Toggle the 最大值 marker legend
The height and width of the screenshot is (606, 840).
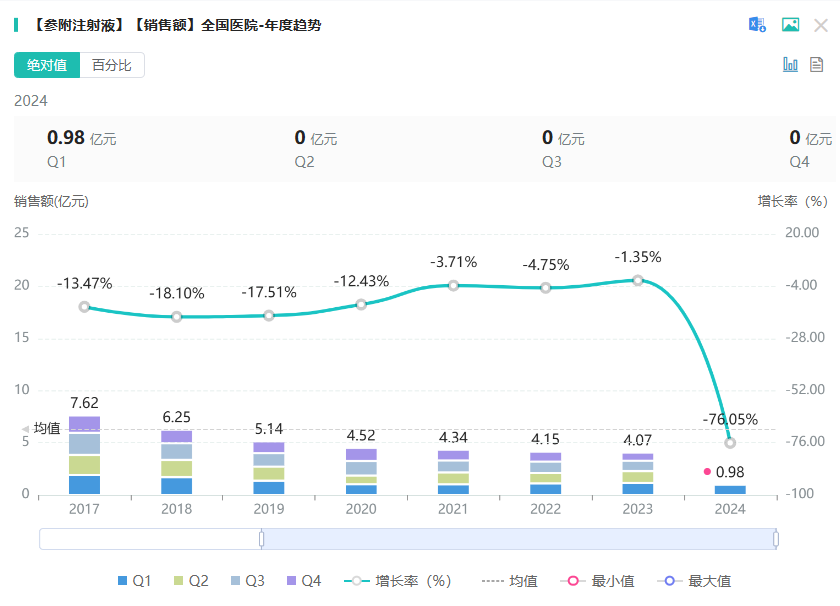pyautogui.click(x=695, y=581)
